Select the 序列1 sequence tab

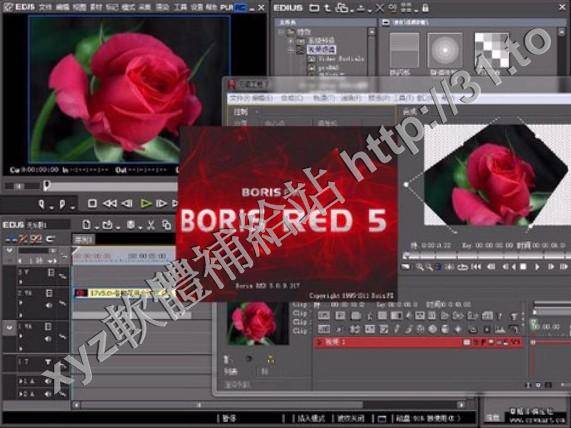[x=83, y=239]
